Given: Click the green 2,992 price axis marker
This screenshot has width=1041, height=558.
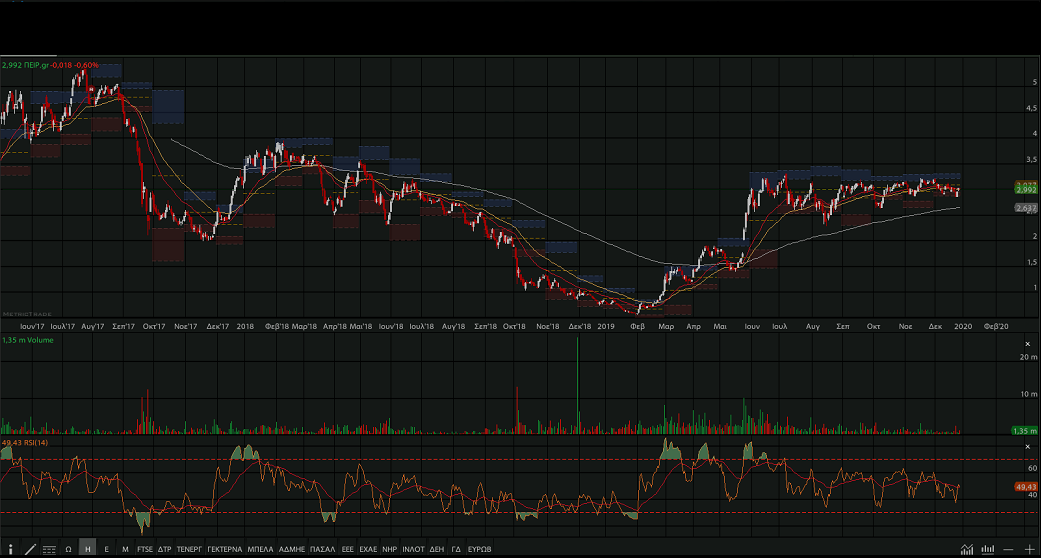Looking at the screenshot, I should pyautogui.click(x=1025, y=189).
